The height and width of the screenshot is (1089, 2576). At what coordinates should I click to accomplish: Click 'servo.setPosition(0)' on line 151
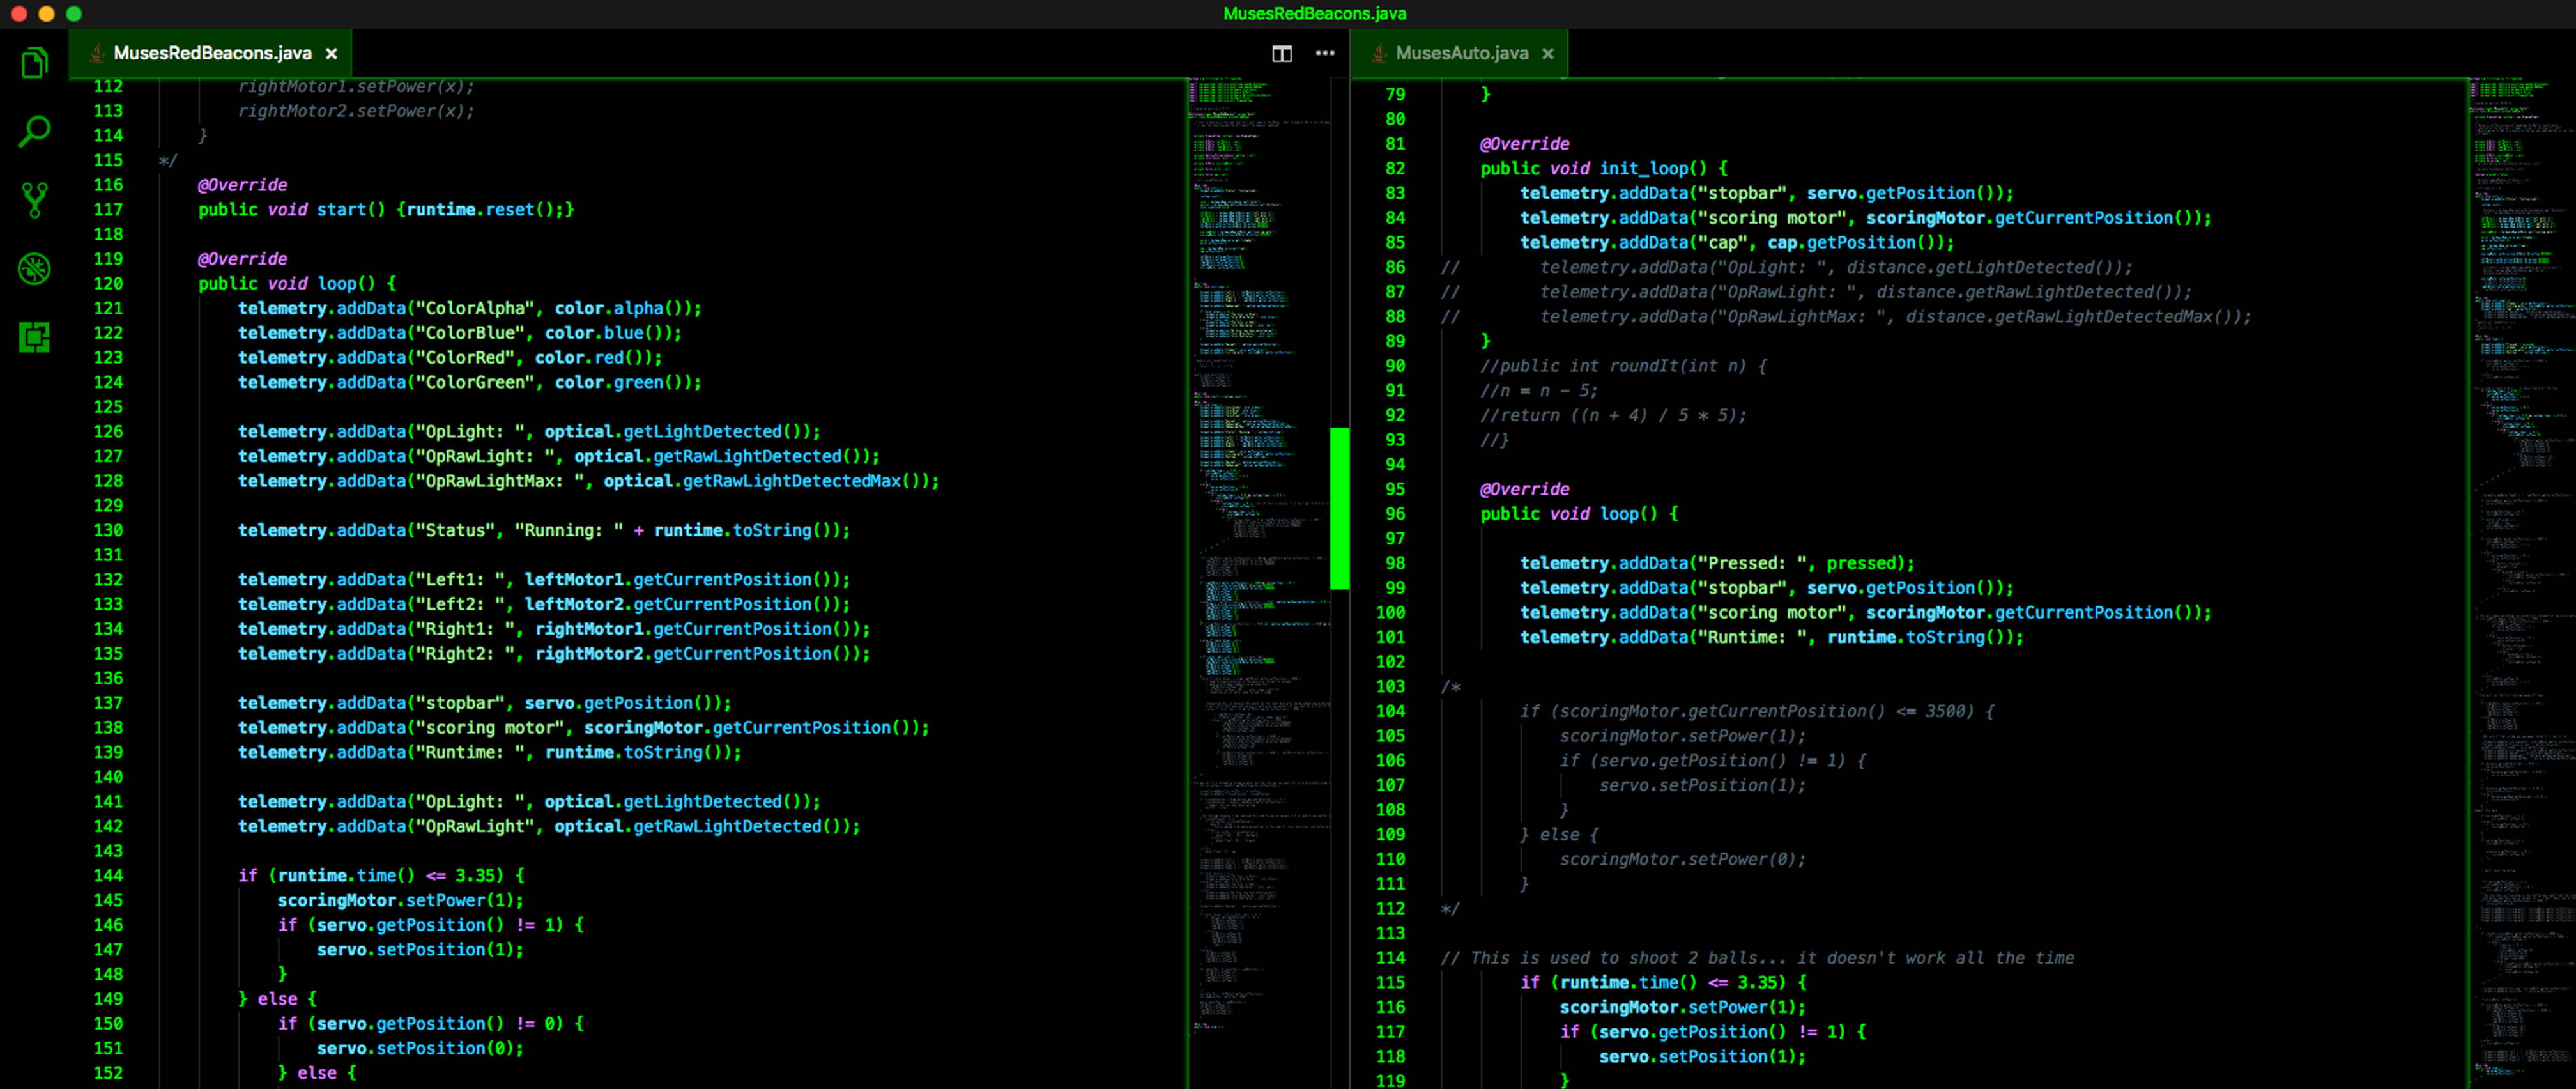pos(416,1048)
